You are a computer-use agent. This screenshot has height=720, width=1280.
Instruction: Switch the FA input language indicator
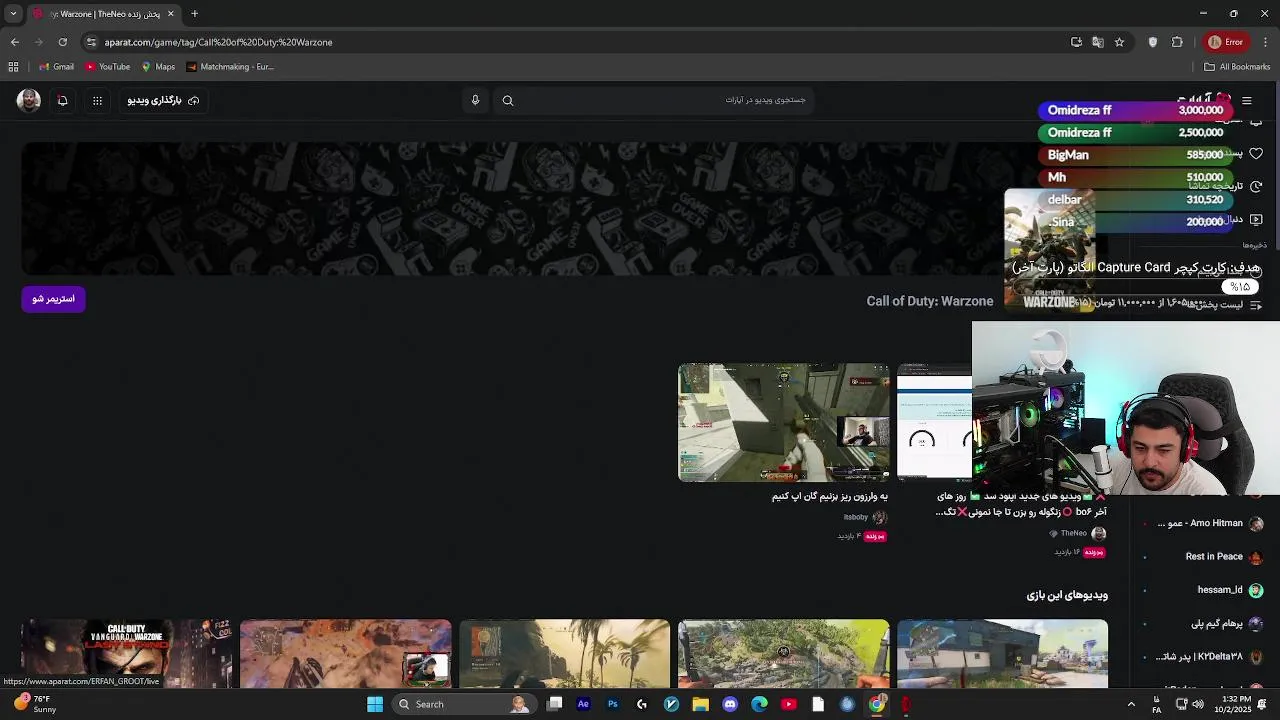click(1157, 704)
